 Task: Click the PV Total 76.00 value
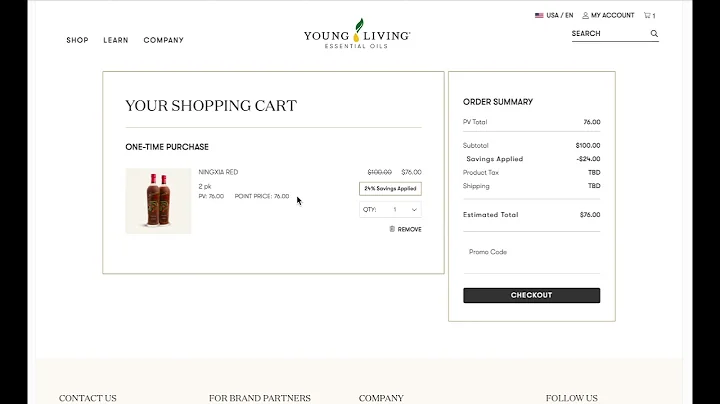592,122
